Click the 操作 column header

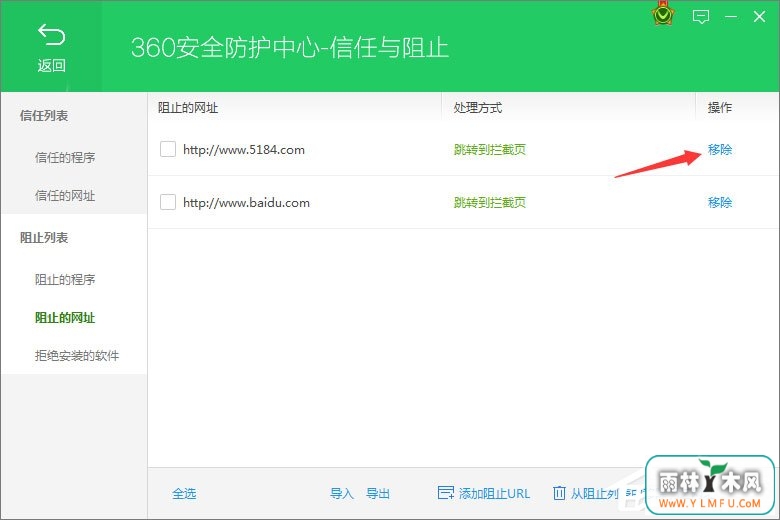tap(720, 107)
